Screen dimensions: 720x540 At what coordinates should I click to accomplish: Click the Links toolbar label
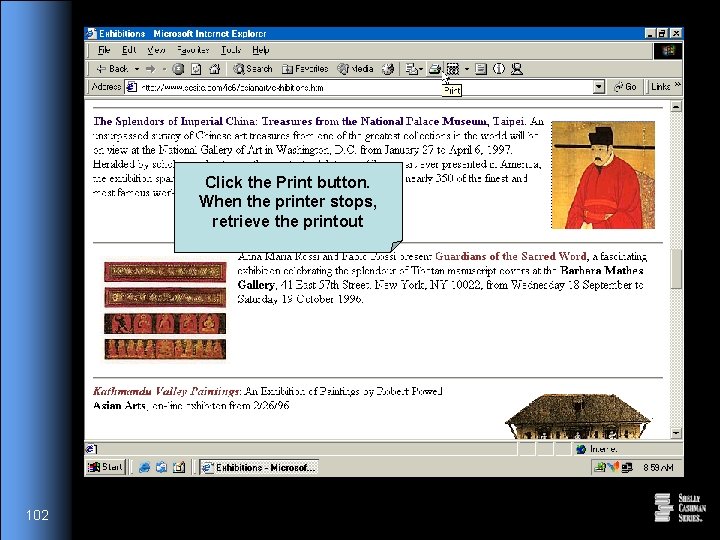tap(660, 86)
